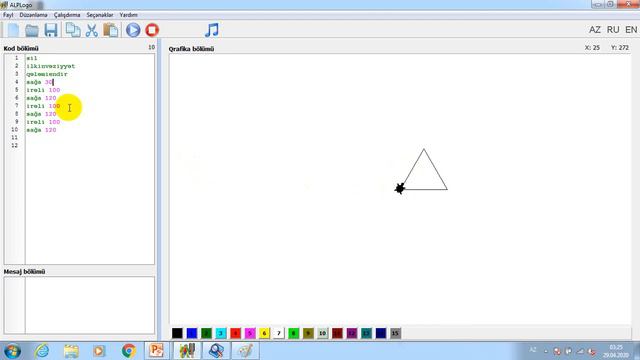This screenshot has height=360, width=640.
Task: Pick the magenta color swatch numbered 5
Action: pos(250,333)
